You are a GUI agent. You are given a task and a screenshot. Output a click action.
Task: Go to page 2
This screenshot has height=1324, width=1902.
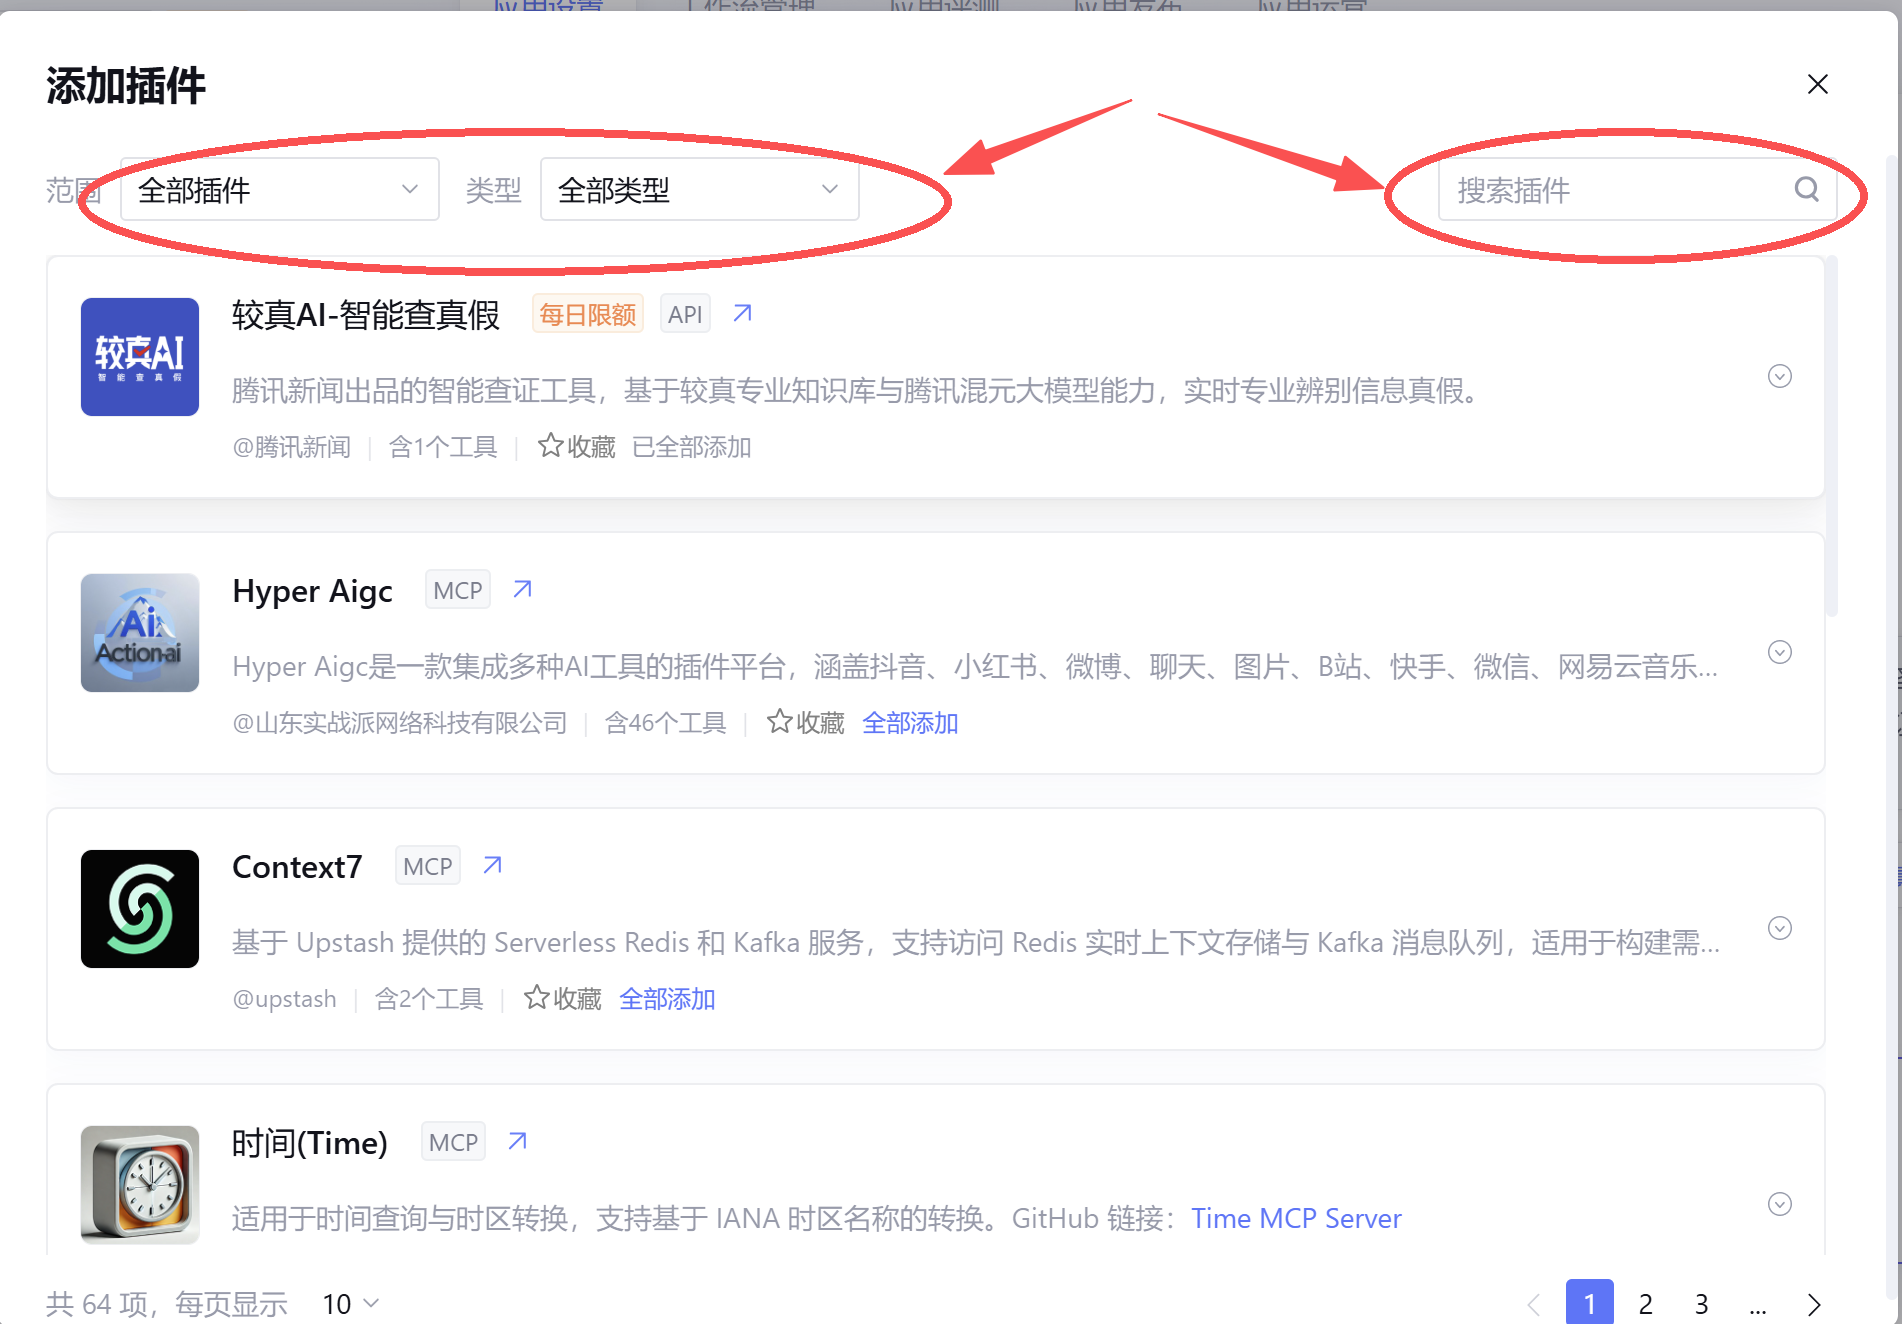pyautogui.click(x=1646, y=1303)
